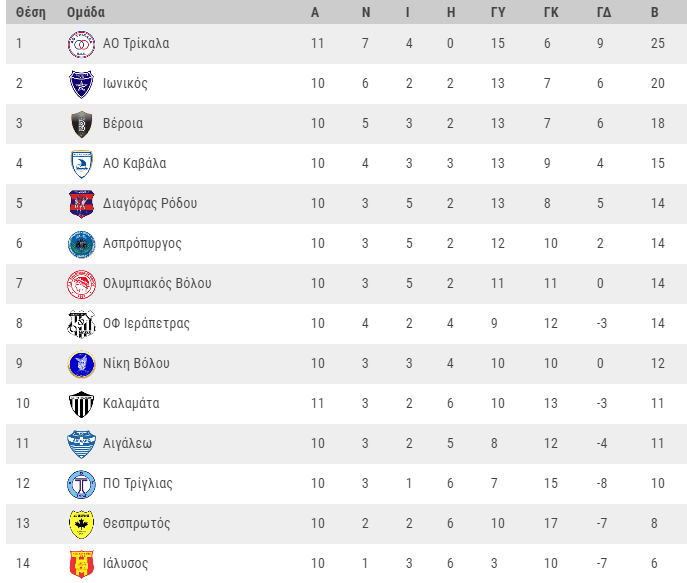Click the ΑΟ Καβάλα club badge

[81, 164]
